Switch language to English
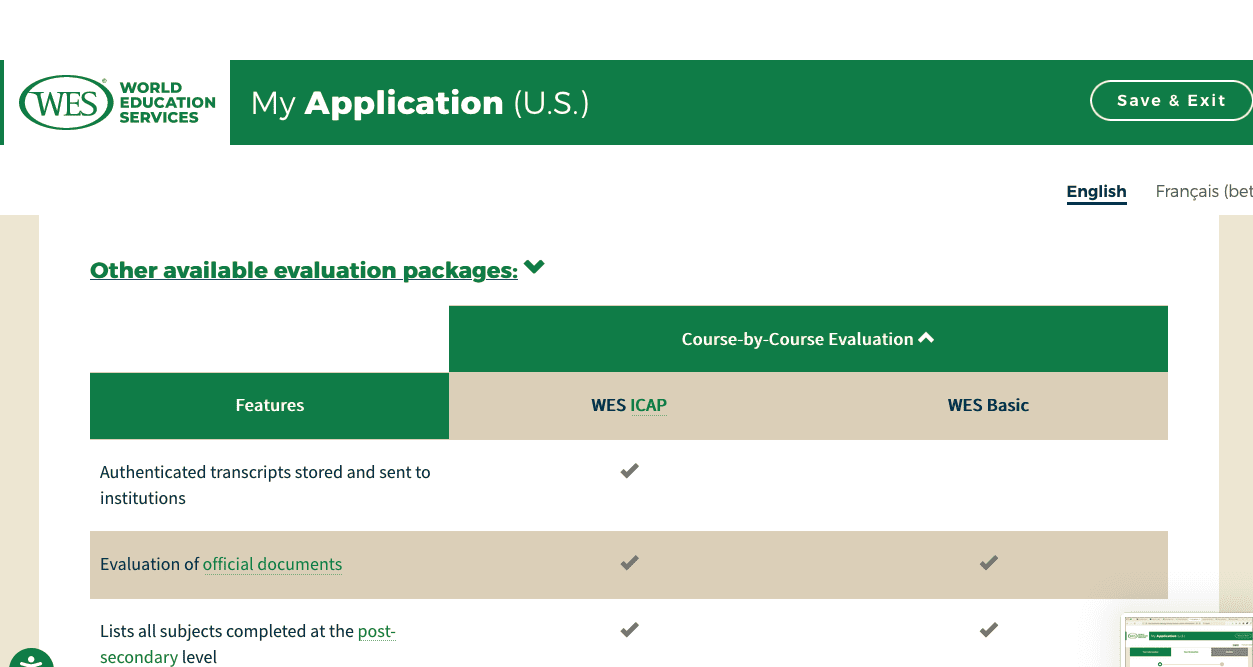This screenshot has height=667, width=1253. point(1096,191)
